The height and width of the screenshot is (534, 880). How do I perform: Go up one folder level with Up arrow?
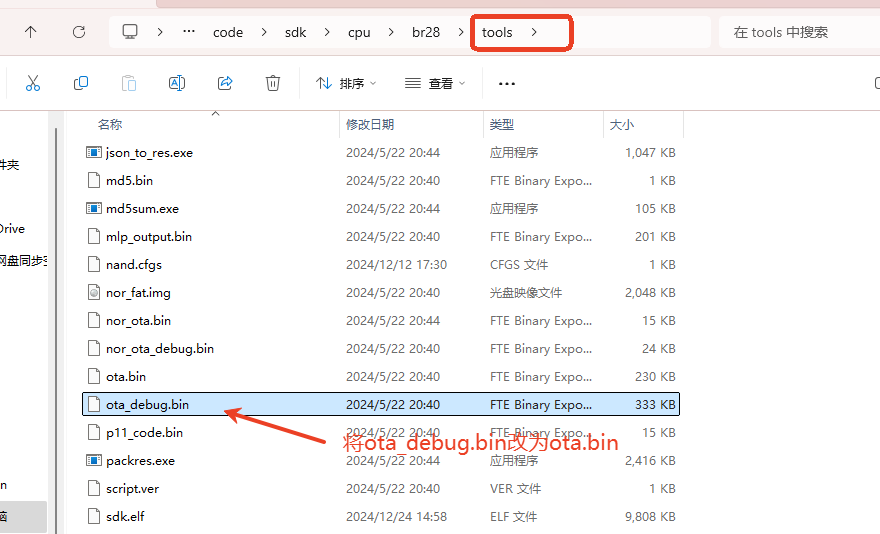coord(31,32)
